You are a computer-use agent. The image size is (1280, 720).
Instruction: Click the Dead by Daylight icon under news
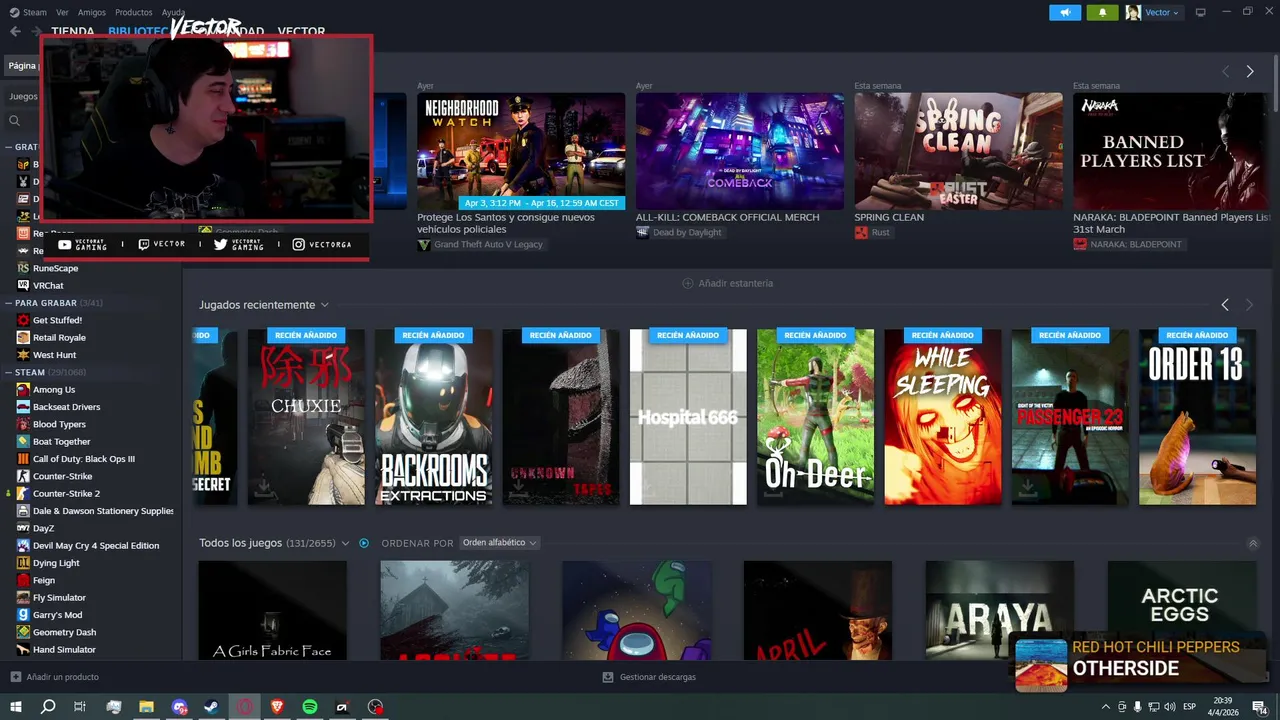642,232
